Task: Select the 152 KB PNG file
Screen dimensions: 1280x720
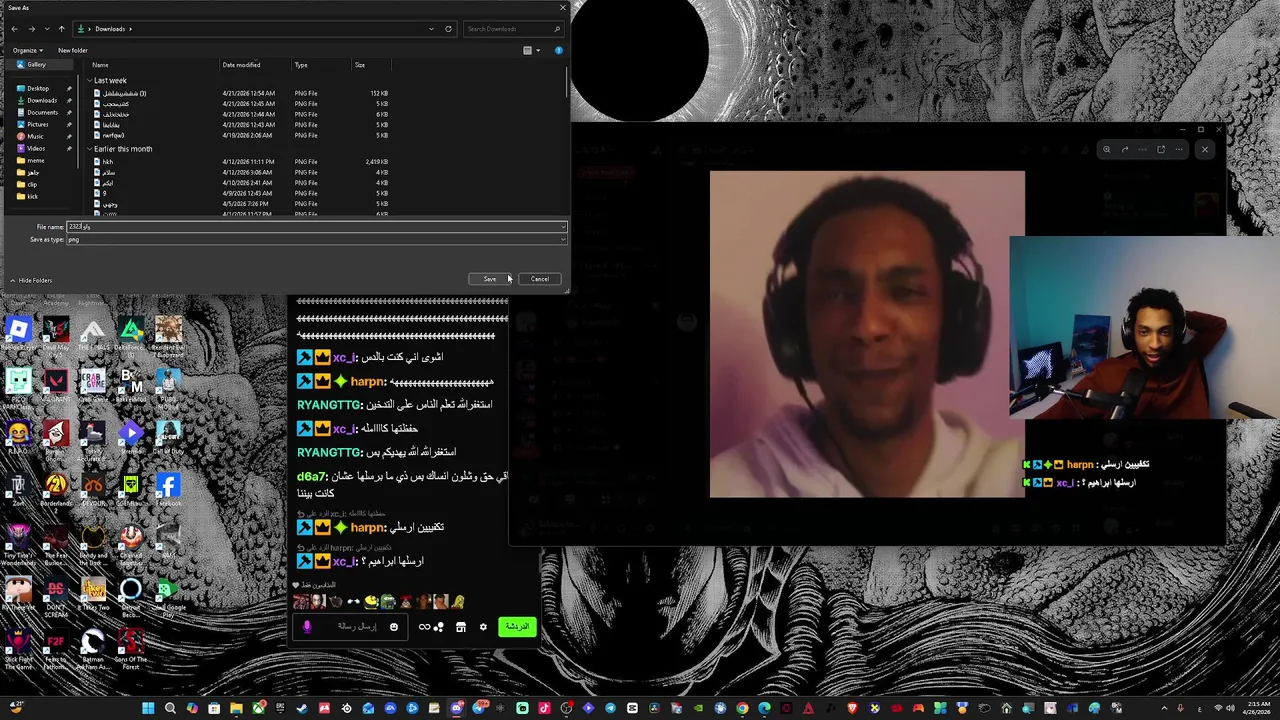Action: 240,93
